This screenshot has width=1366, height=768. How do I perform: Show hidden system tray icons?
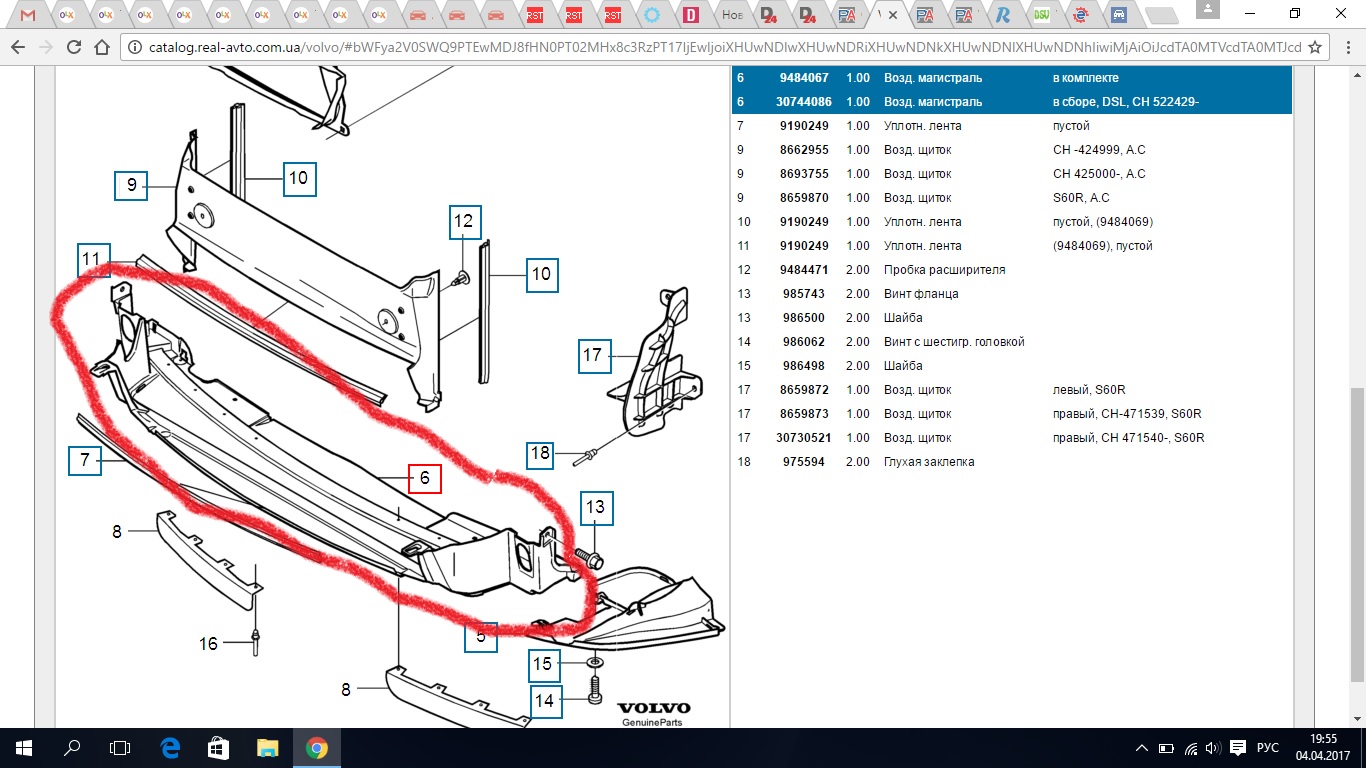(1142, 748)
